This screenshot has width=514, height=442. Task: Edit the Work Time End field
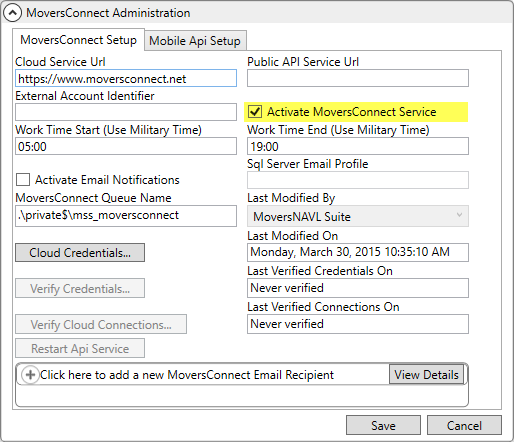pyautogui.click(x=358, y=146)
